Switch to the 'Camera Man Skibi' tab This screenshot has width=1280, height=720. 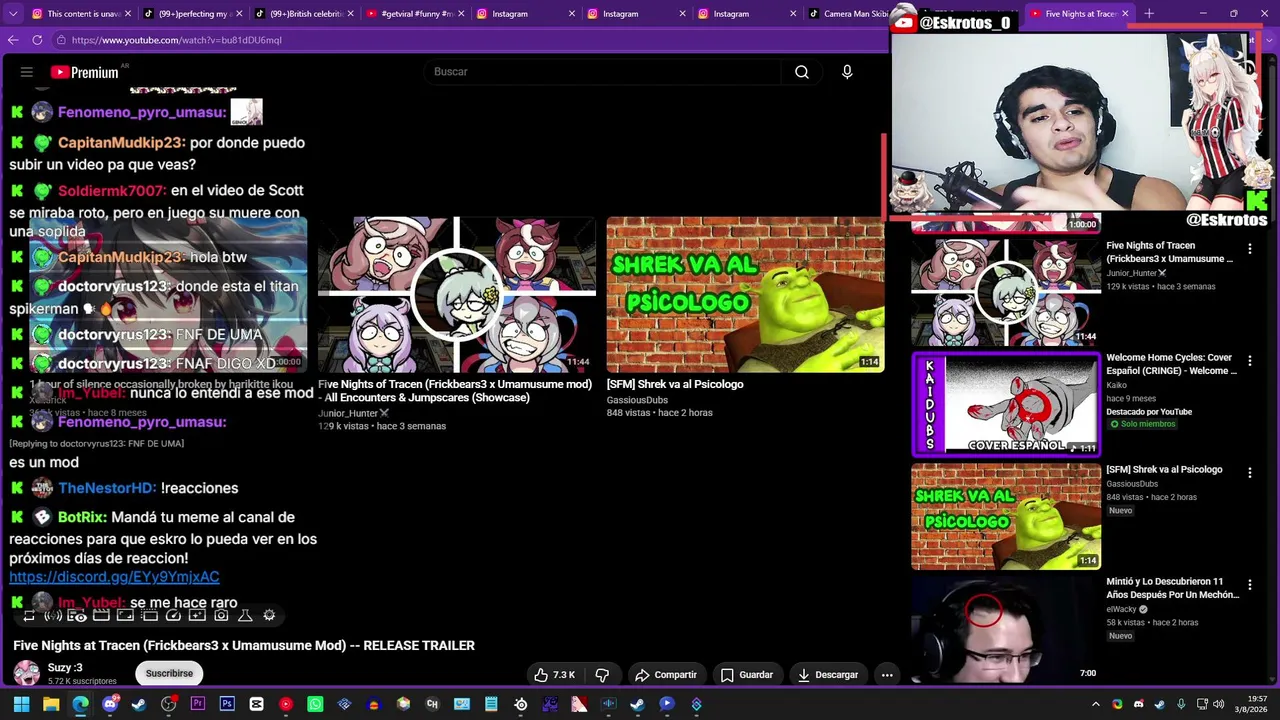pyautogui.click(x=848, y=14)
